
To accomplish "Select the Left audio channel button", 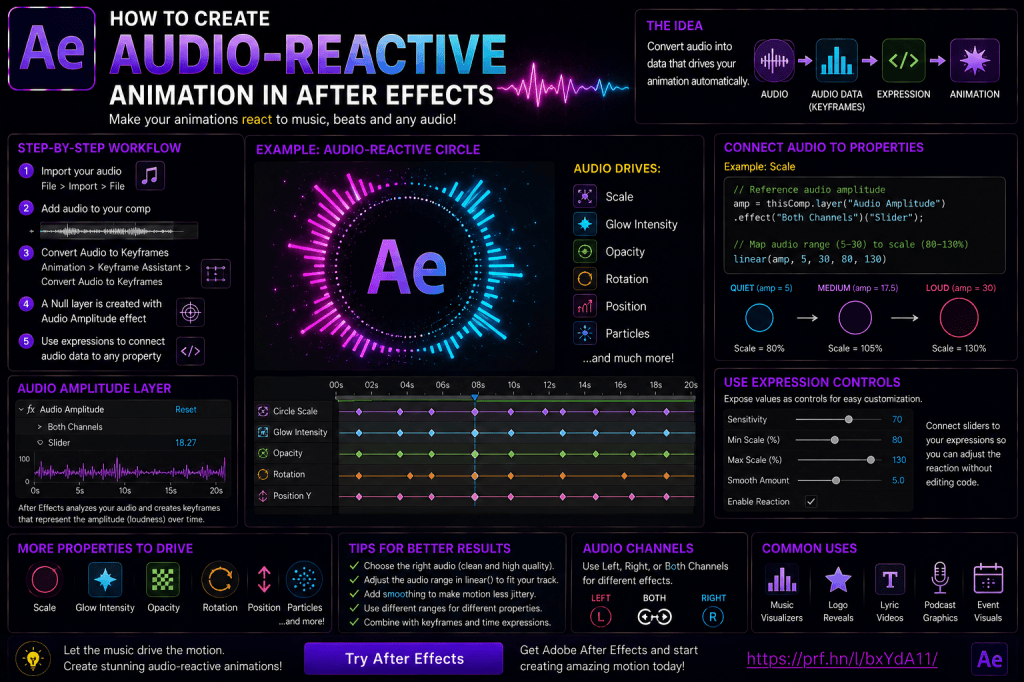I will (x=600, y=617).
